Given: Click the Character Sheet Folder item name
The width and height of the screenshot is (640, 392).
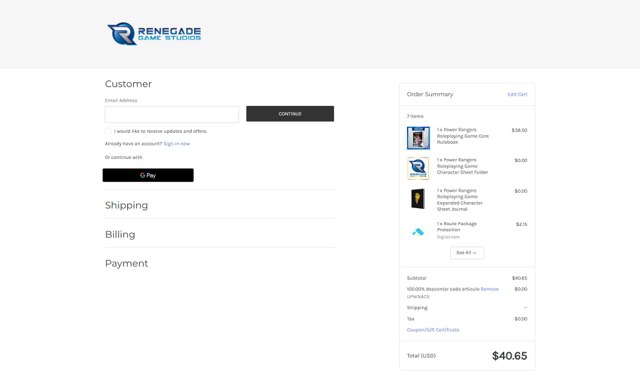Looking at the screenshot, I should pos(462,166).
